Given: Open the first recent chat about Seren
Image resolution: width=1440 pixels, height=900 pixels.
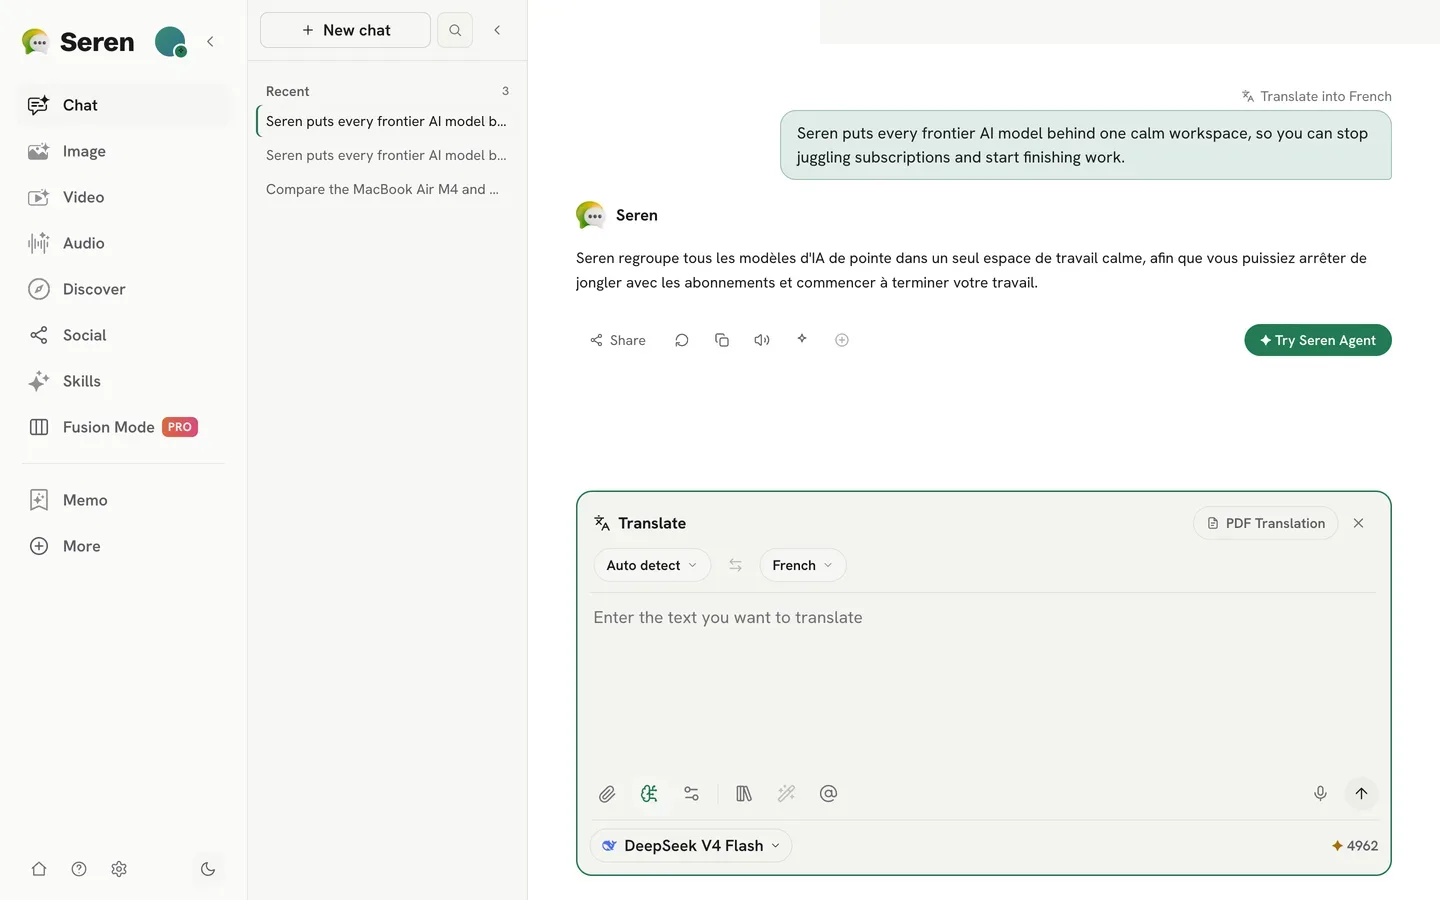Looking at the screenshot, I should click(x=387, y=121).
